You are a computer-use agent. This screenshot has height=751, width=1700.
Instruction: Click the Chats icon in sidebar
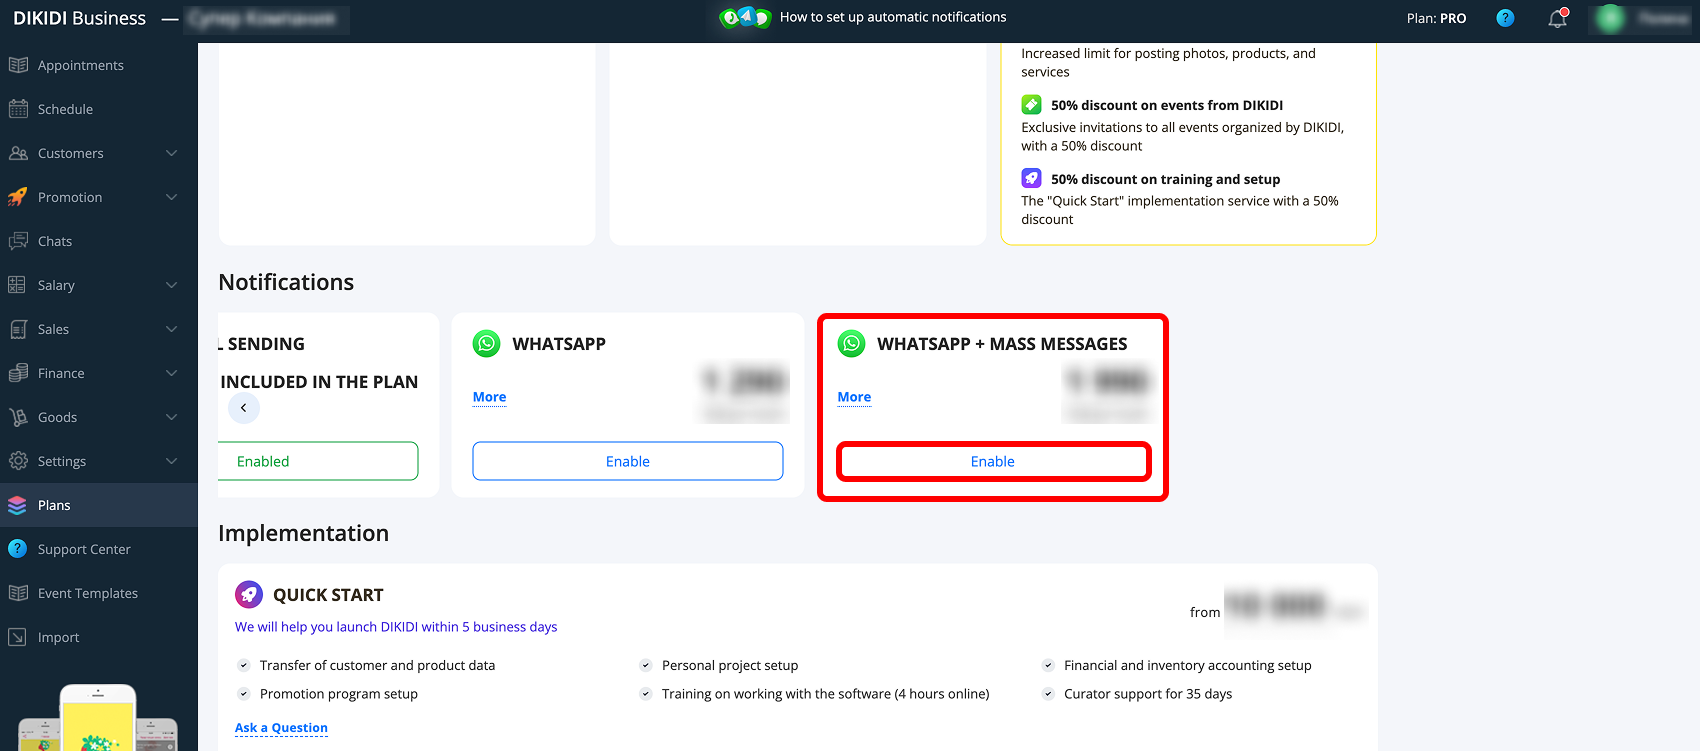pos(17,241)
